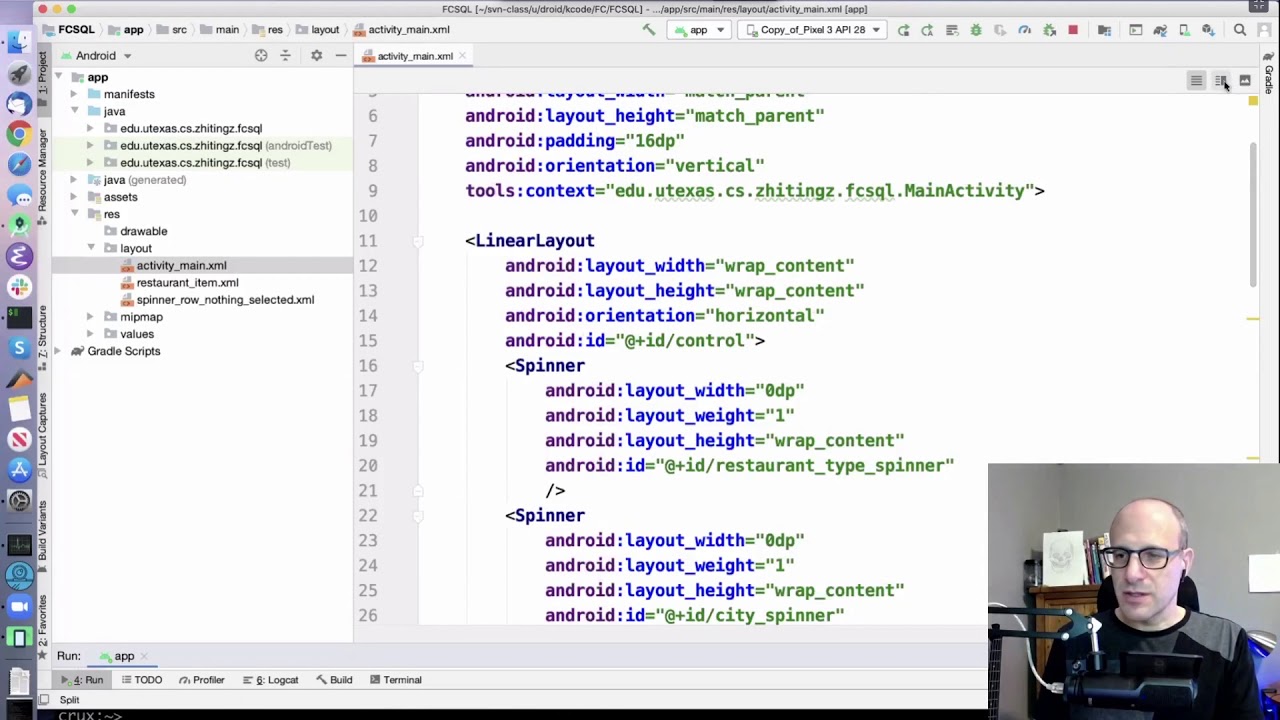The width and height of the screenshot is (1280, 720).
Task: Open the app run configuration dropdown
Action: [x=700, y=30]
